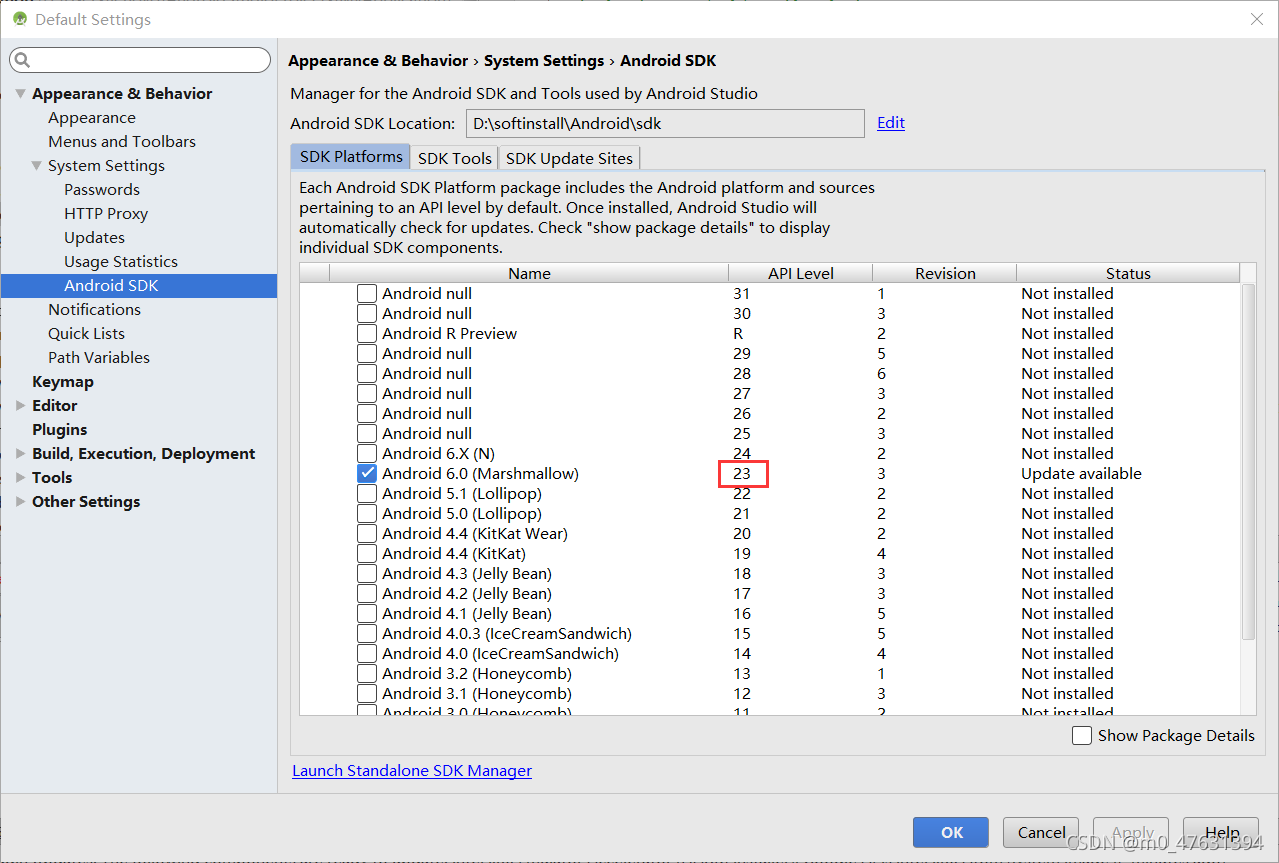Click the Android Studio title bar icon
The height and width of the screenshot is (863, 1279).
[x=20, y=19]
